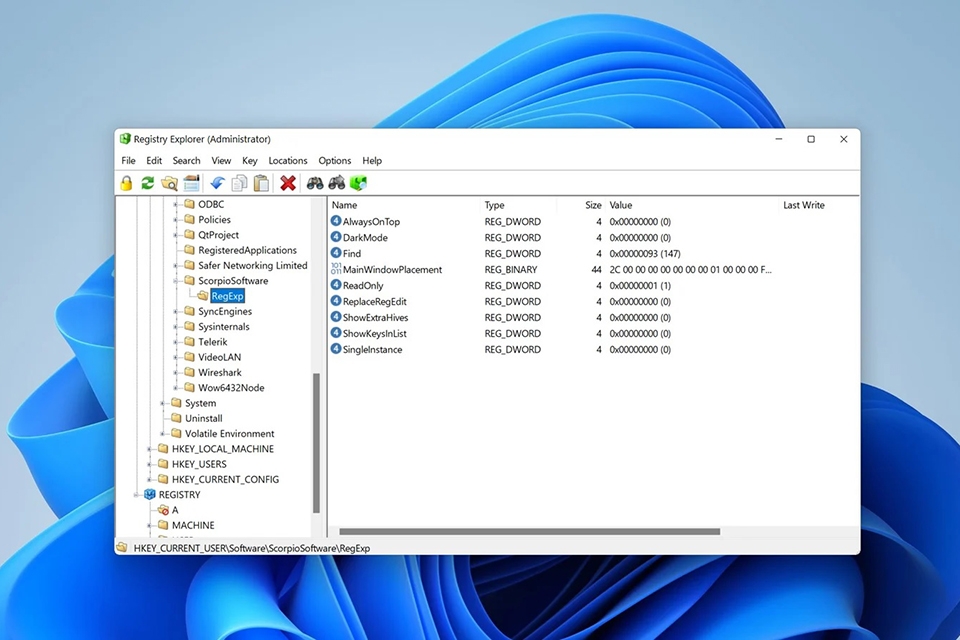Click the horizontal scrollbar in value list

click(x=530, y=532)
